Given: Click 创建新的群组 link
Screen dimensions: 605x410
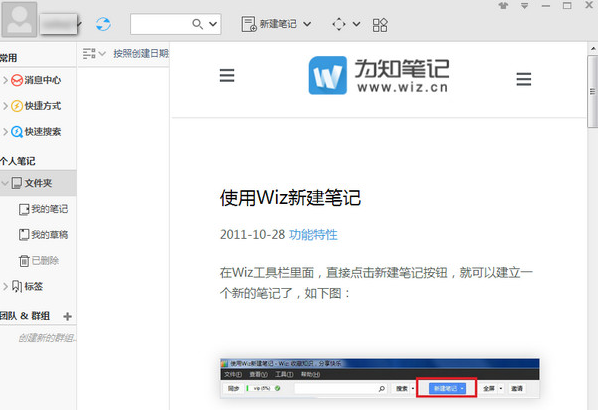Looking at the screenshot, I should tap(47, 338).
